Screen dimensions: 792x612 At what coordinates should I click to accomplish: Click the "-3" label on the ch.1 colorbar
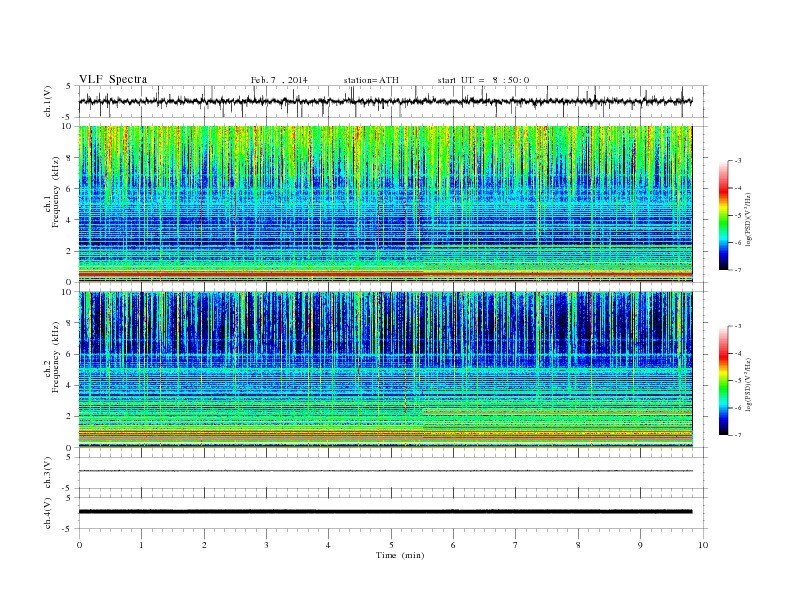tap(738, 161)
